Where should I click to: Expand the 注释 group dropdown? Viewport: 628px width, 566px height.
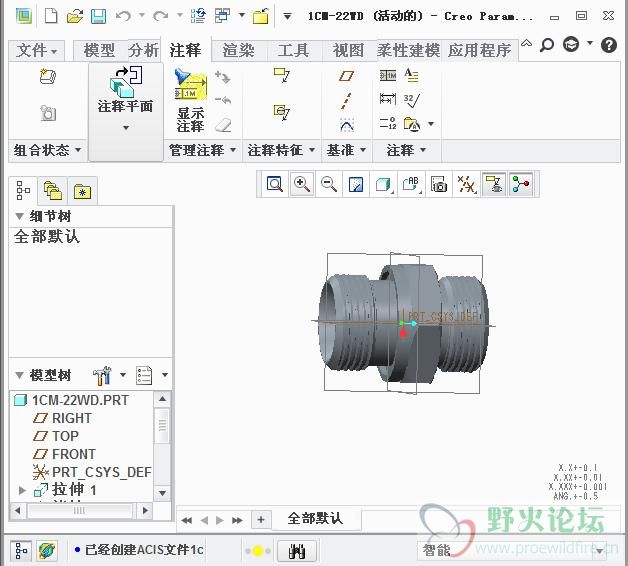click(x=407, y=151)
